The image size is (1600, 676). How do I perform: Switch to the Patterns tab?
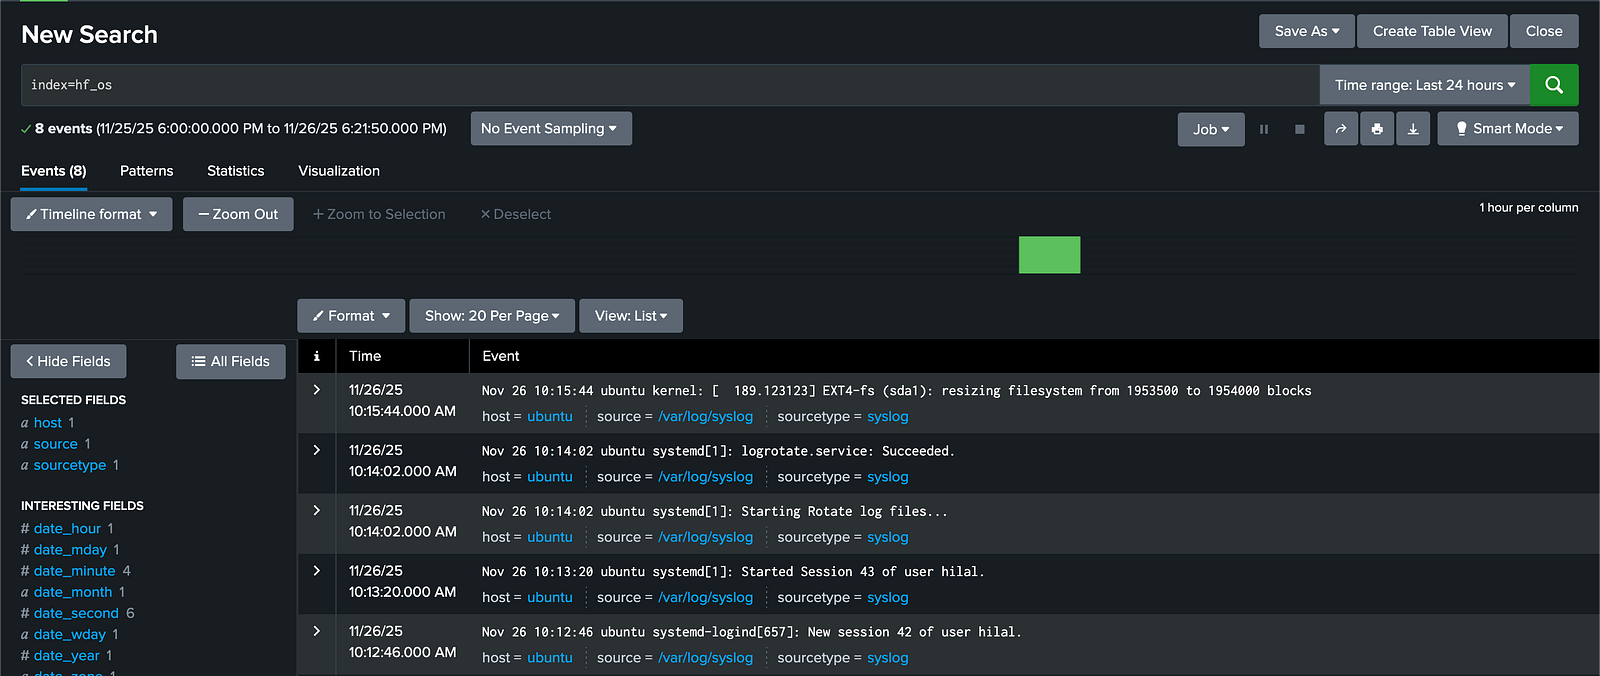(146, 171)
